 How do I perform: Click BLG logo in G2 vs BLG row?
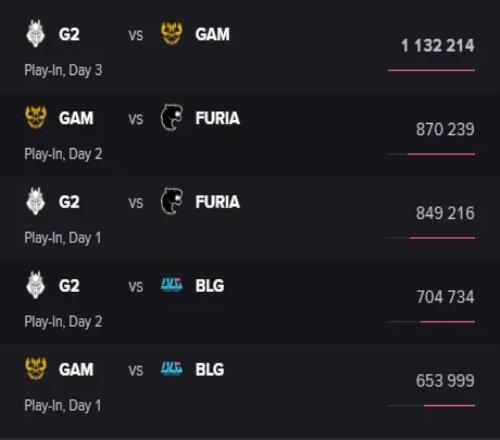[x=172, y=285]
